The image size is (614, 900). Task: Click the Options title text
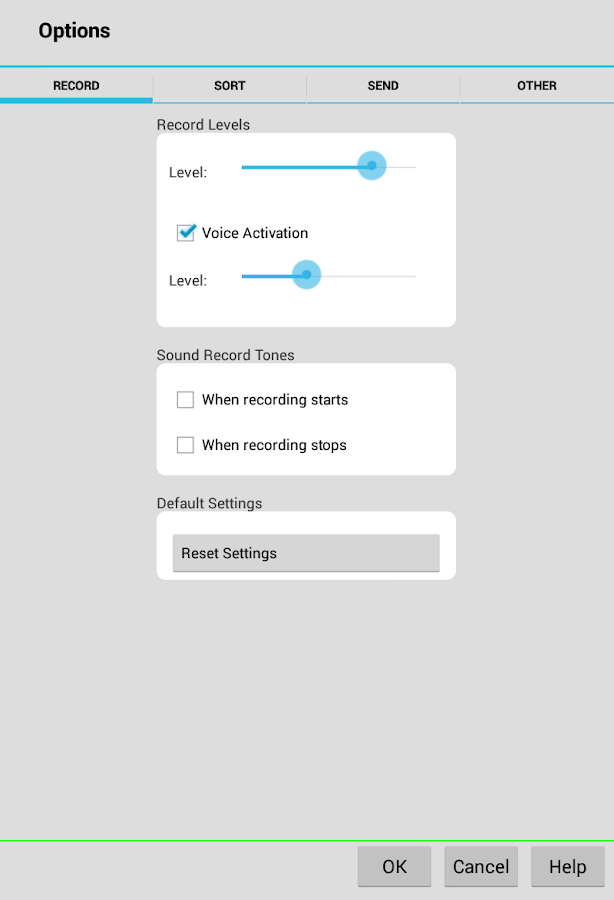point(74,31)
